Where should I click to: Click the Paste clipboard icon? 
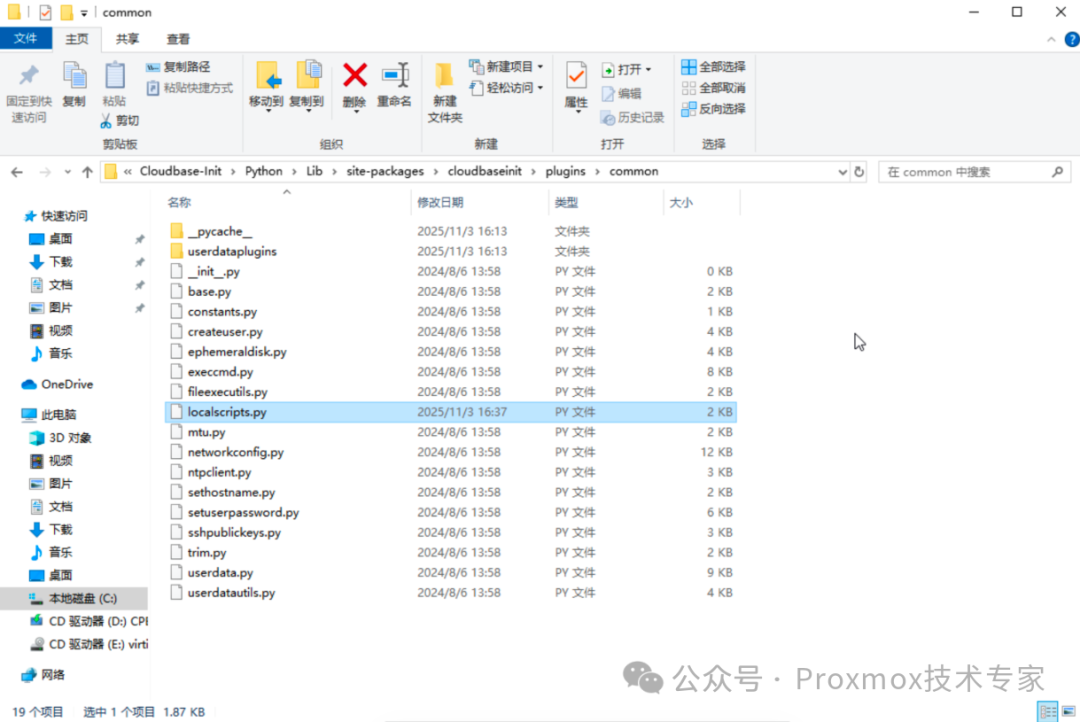tap(114, 76)
